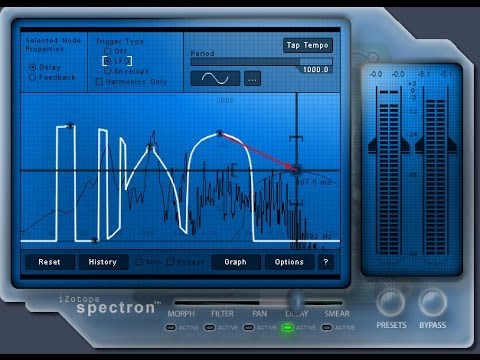
Task: Click the '7692 Hz' frequency readout
Action: point(315,236)
